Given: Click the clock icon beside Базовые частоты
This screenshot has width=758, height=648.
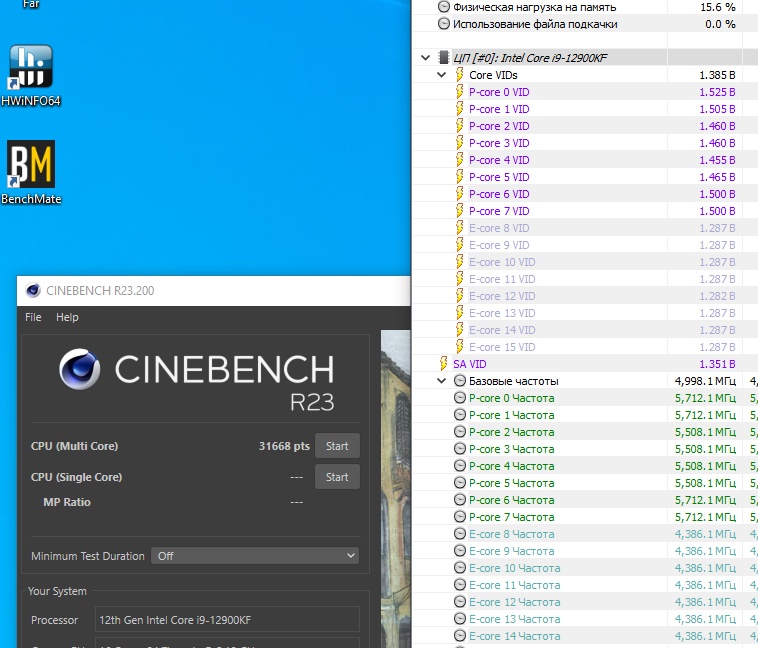Looking at the screenshot, I should point(460,381).
